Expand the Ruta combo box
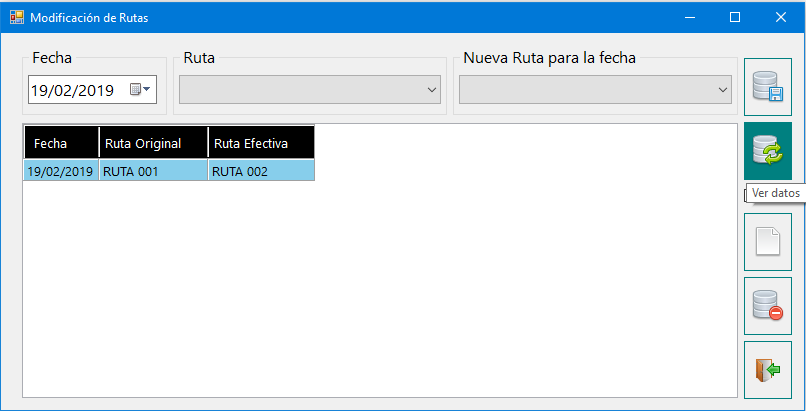 tap(431, 90)
